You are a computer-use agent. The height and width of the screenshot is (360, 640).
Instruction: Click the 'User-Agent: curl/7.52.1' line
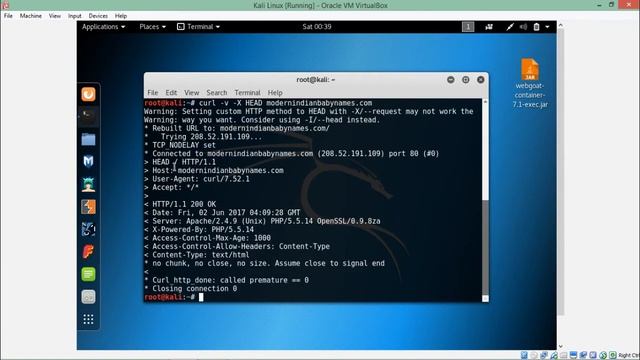pos(197,179)
